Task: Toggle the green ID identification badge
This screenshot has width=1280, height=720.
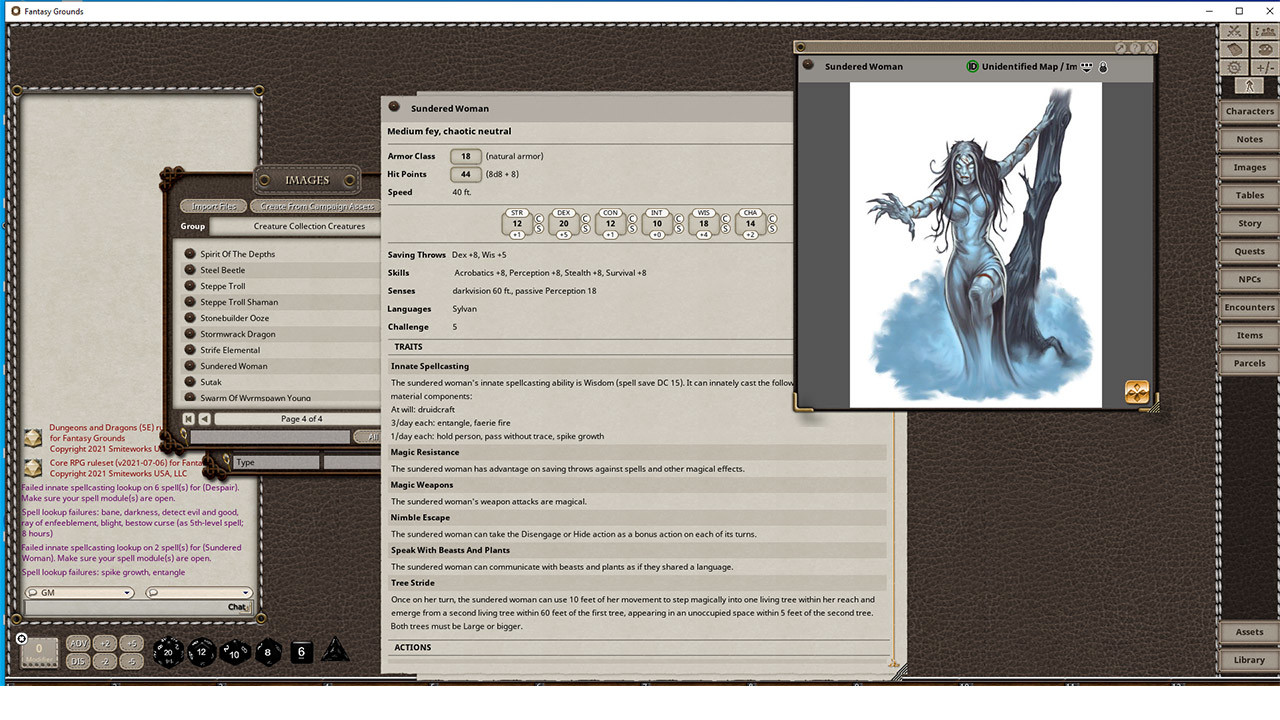Action: [x=972, y=67]
